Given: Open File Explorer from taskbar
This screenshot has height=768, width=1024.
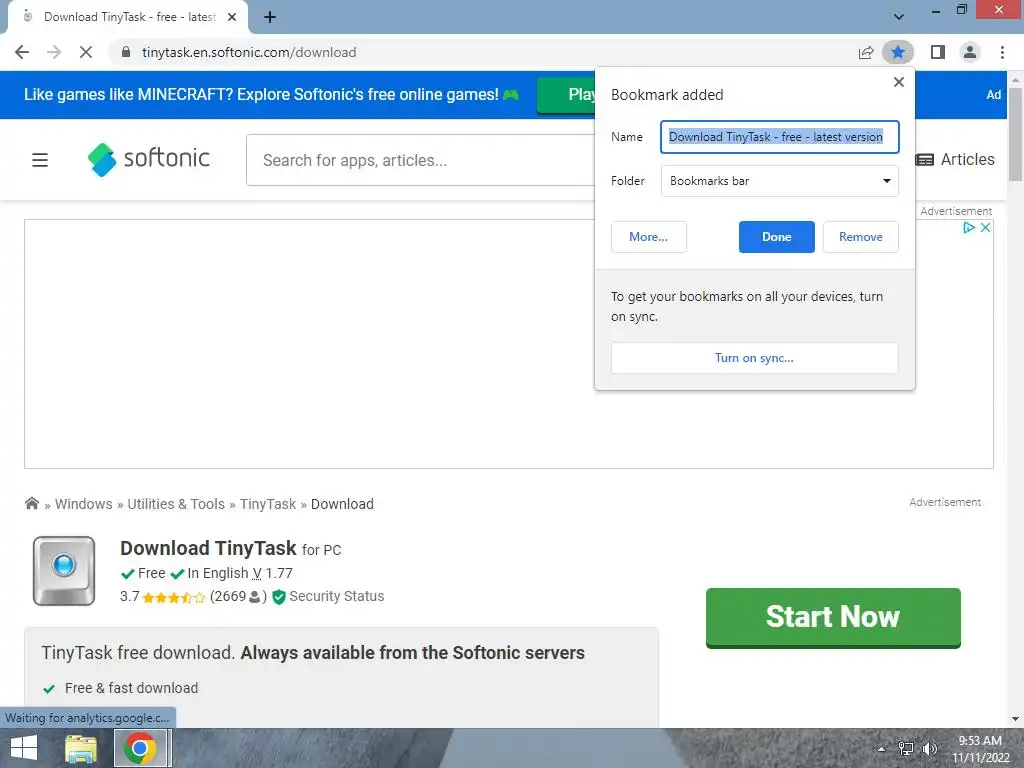Looking at the screenshot, I should [81, 748].
